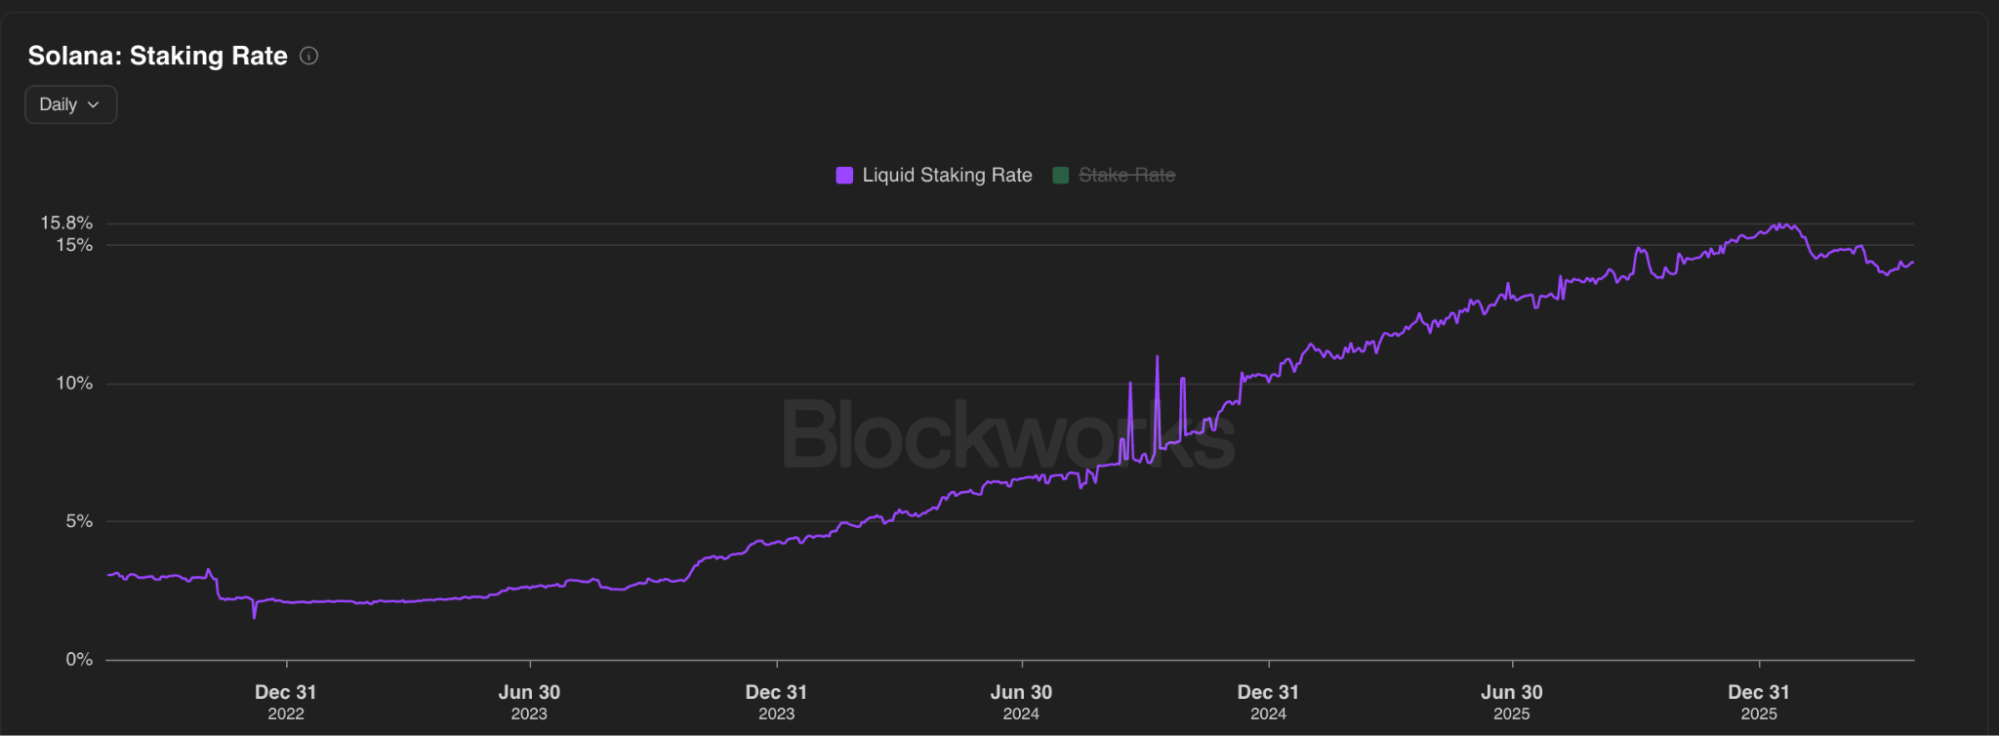
Task: Click the Blockworks watermark in the chart
Action: (1008, 435)
